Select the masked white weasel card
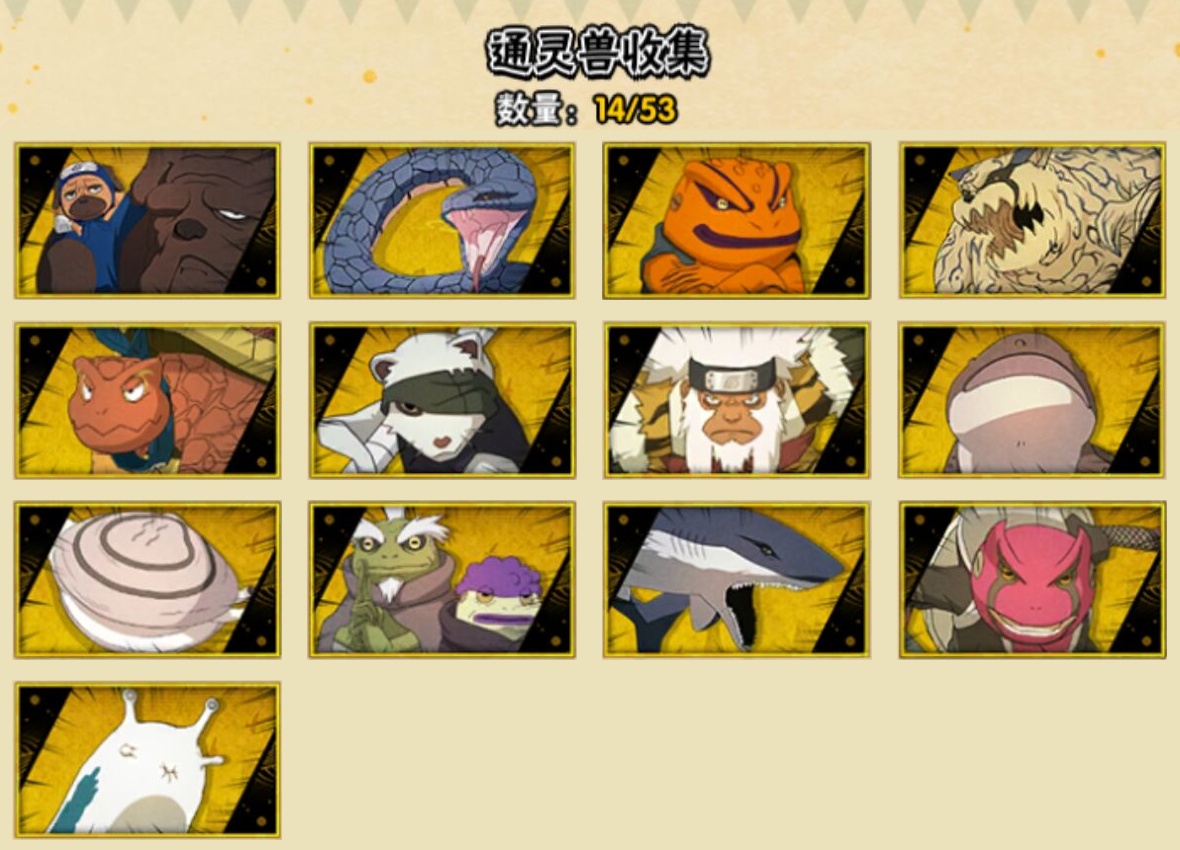Screen dimensions: 1180x850 click(442, 401)
